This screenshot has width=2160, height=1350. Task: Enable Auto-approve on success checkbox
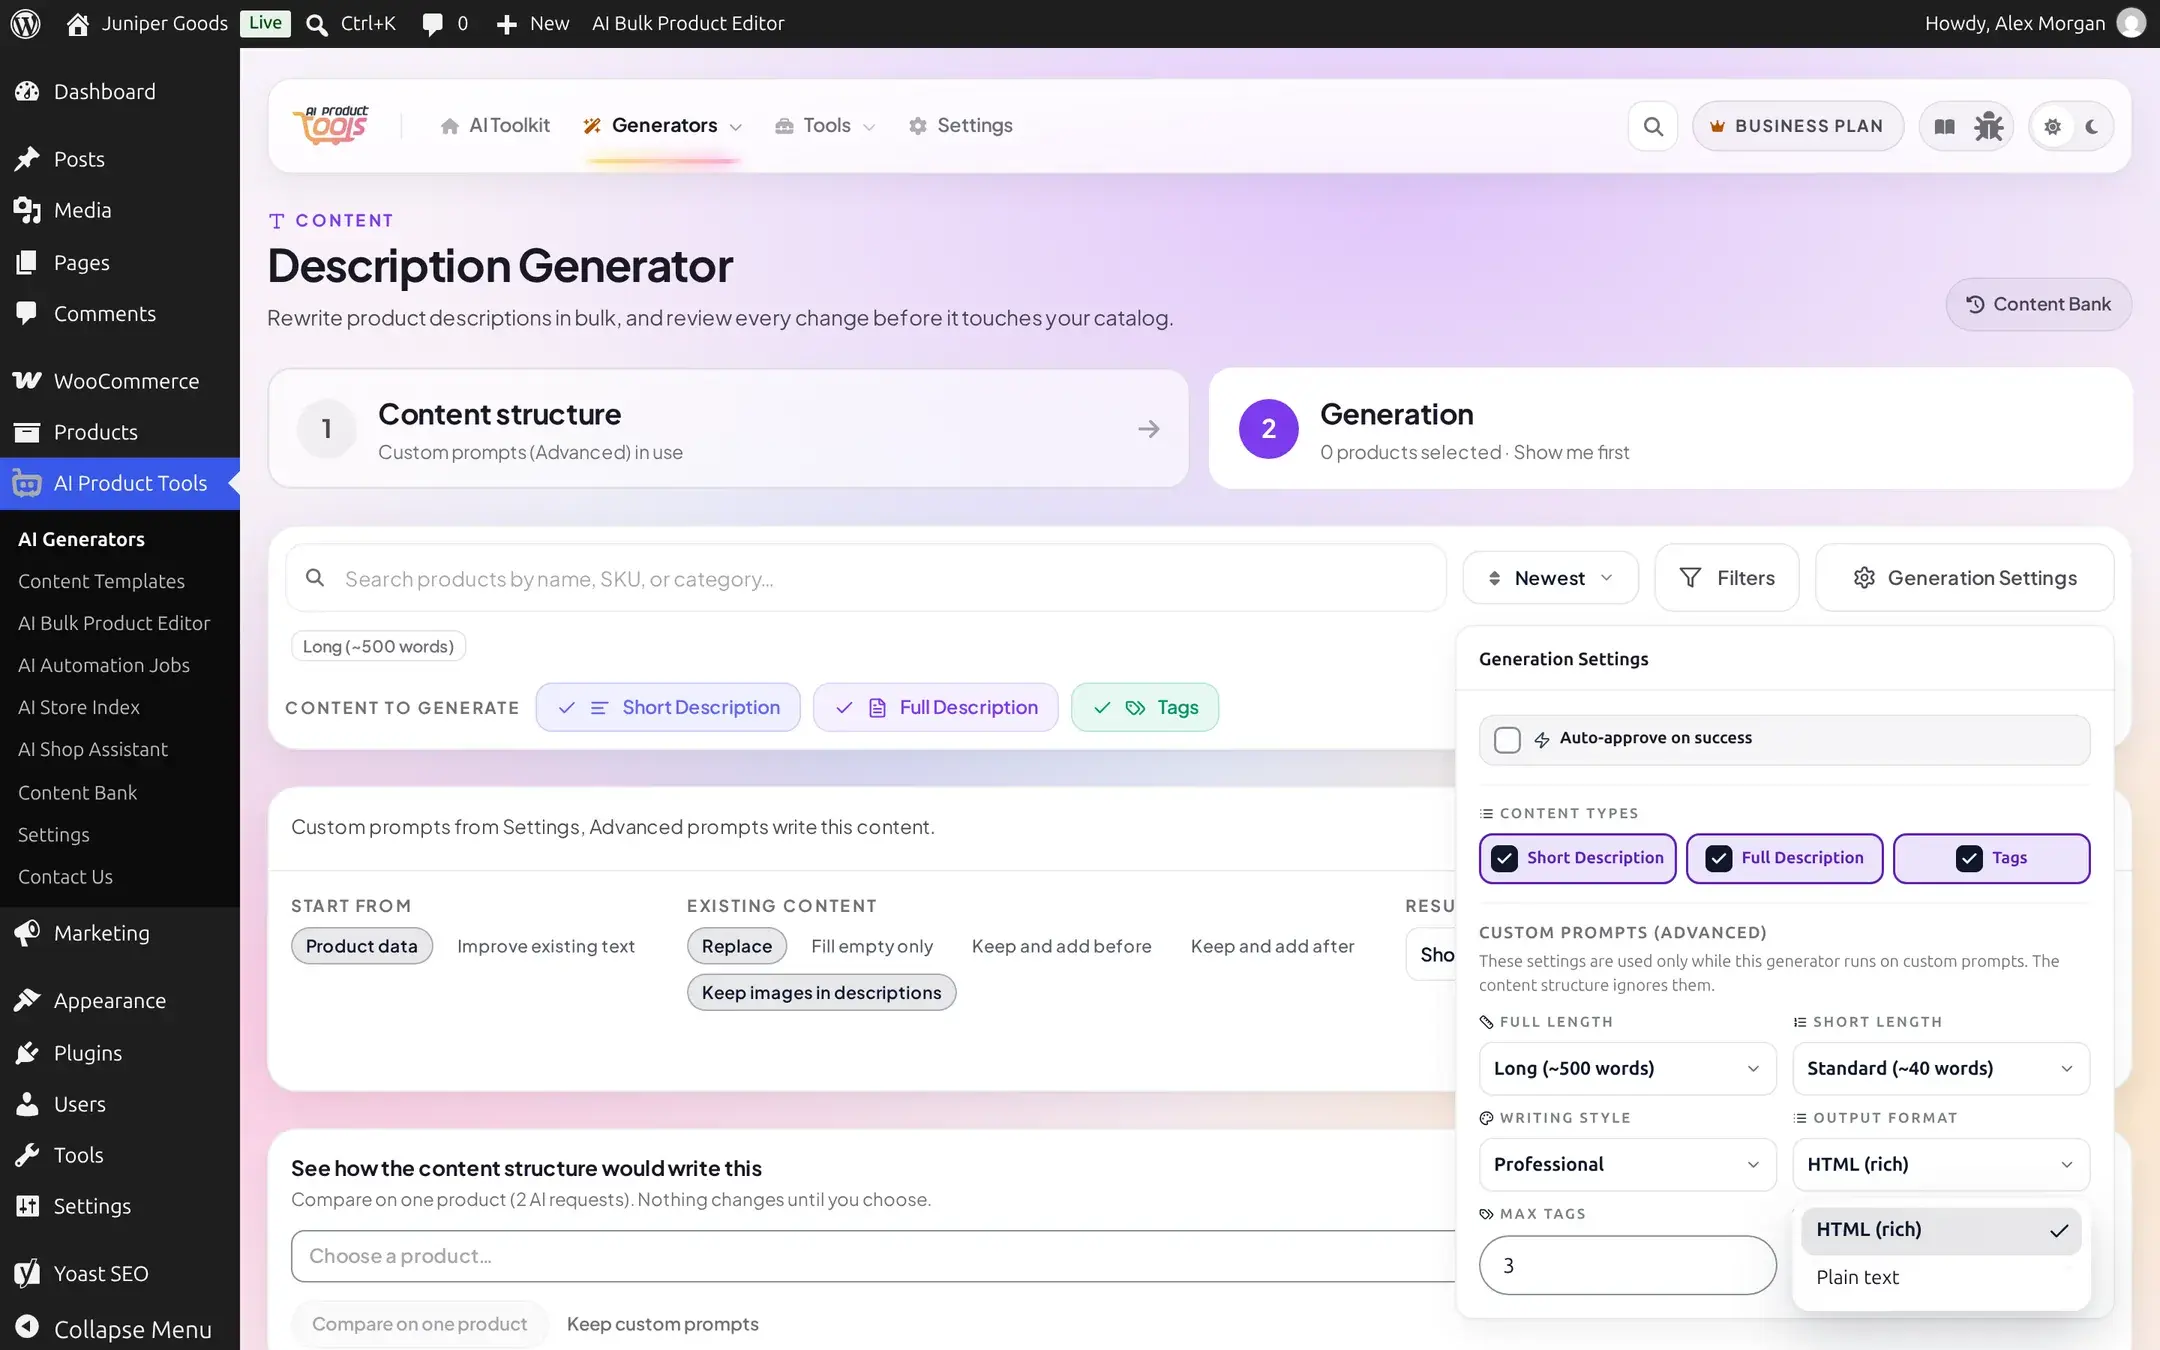[x=1507, y=739]
